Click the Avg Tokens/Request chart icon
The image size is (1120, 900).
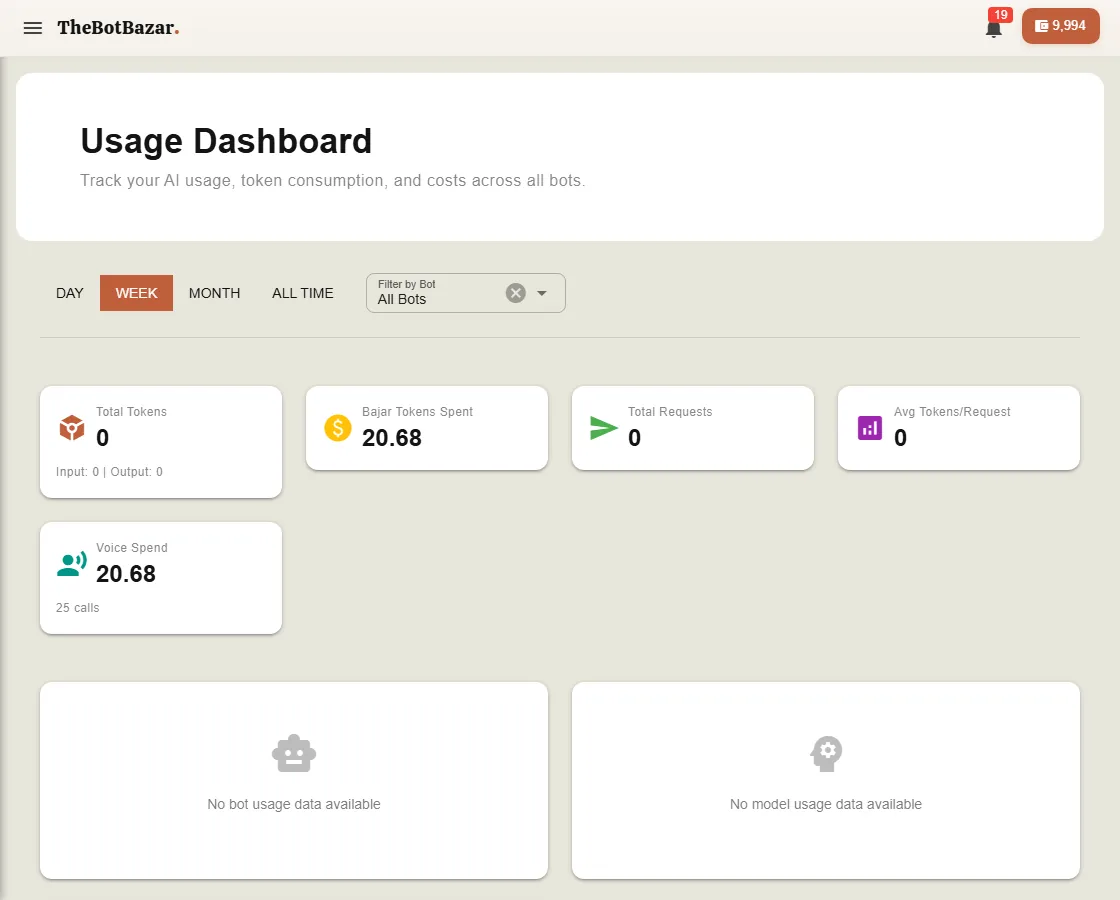[870, 428]
